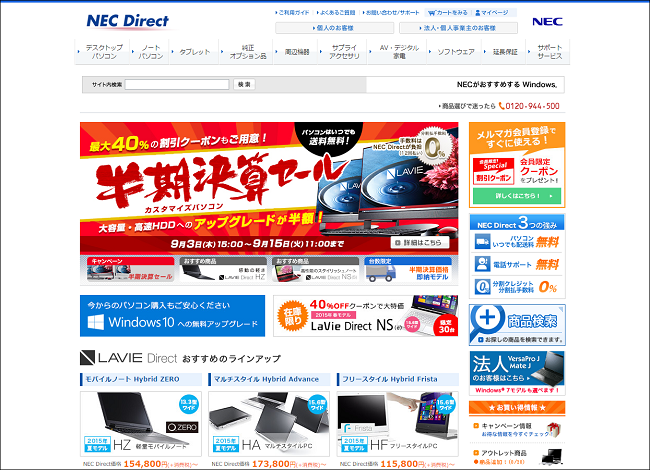Open モバイルノート Hybrid ZERO heading

click(x=141, y=379)
